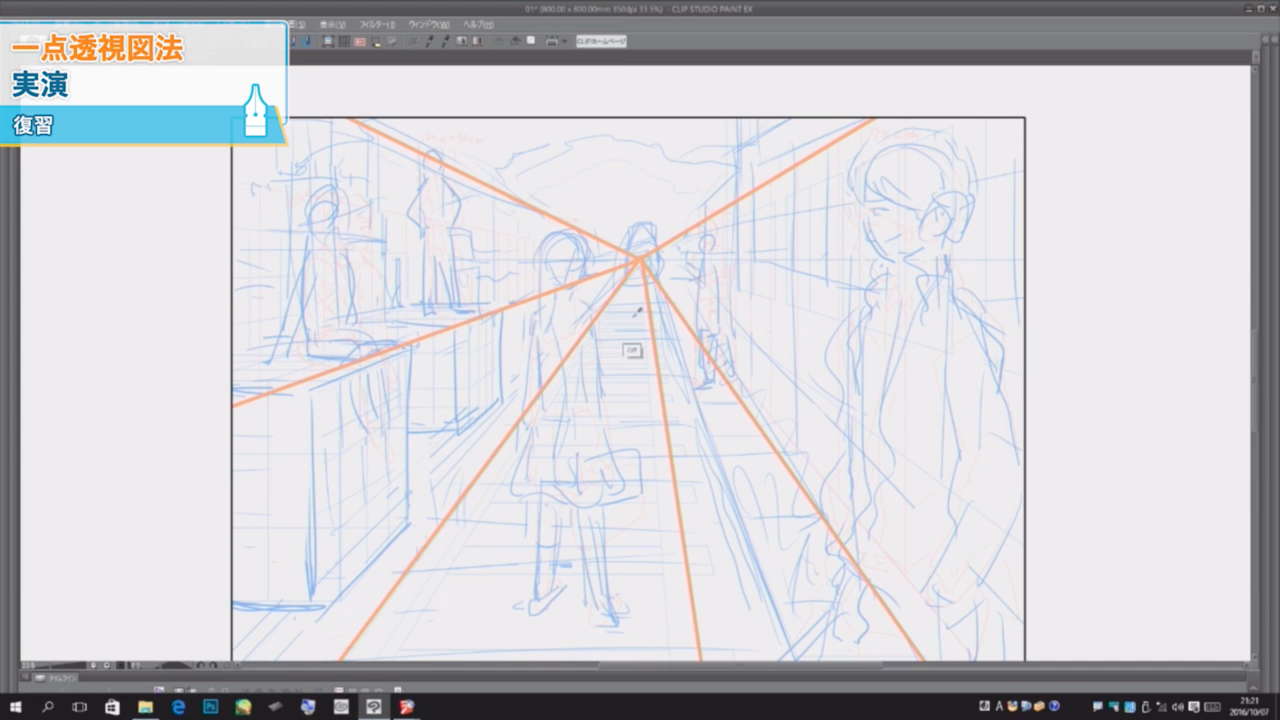This screenshot has height=720, width=1280.
Task: Click the second pen-shaped Snap to Special Ruler icon
Action: point(446,41)
